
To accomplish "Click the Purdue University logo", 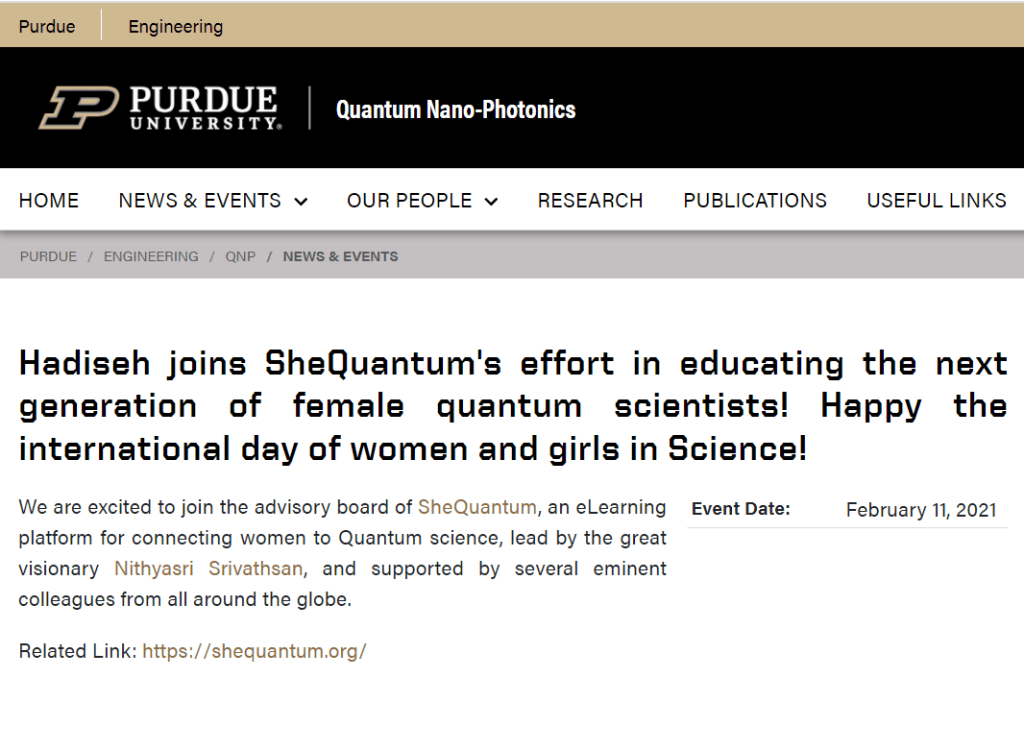I will coord(159,108).
